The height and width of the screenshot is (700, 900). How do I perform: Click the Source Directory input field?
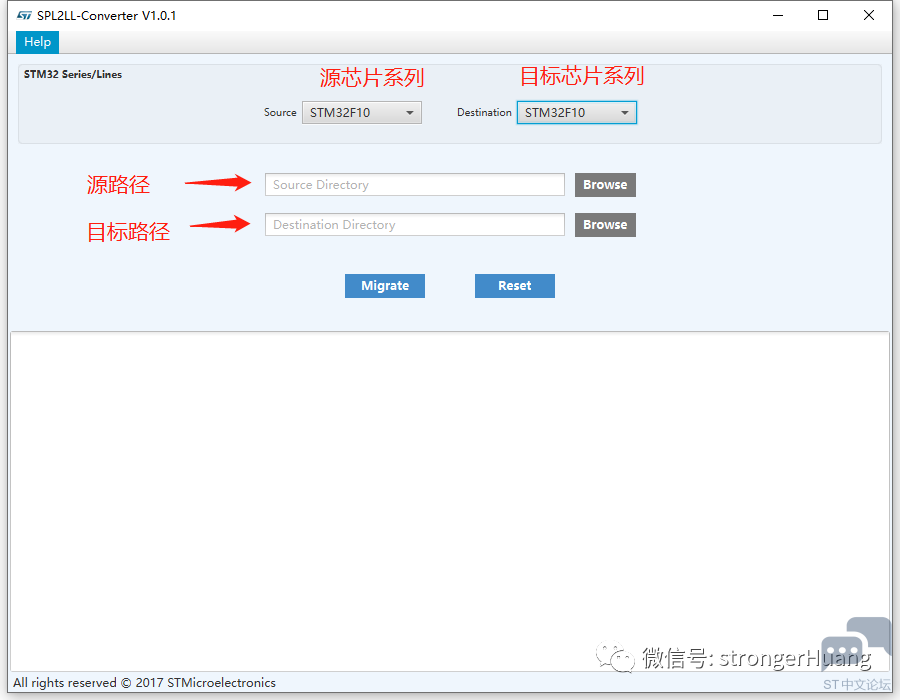coord(414,185)
